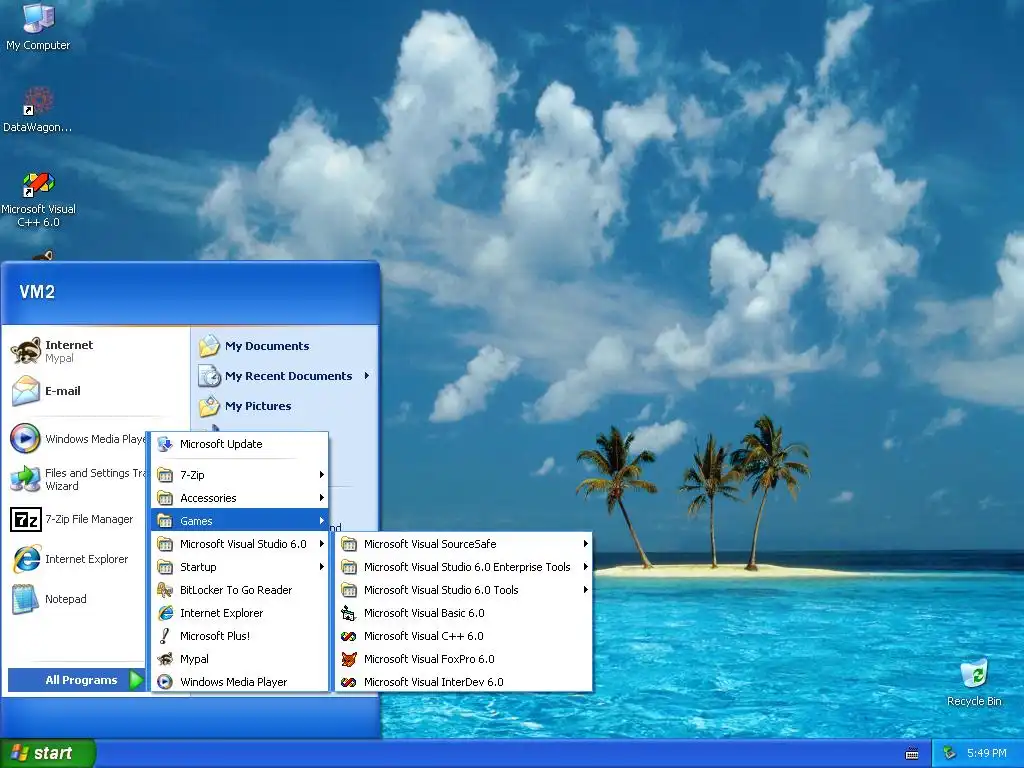Click the pinned Windows Media Player icon
The image size is (1024, 768).
click(25, 438)
